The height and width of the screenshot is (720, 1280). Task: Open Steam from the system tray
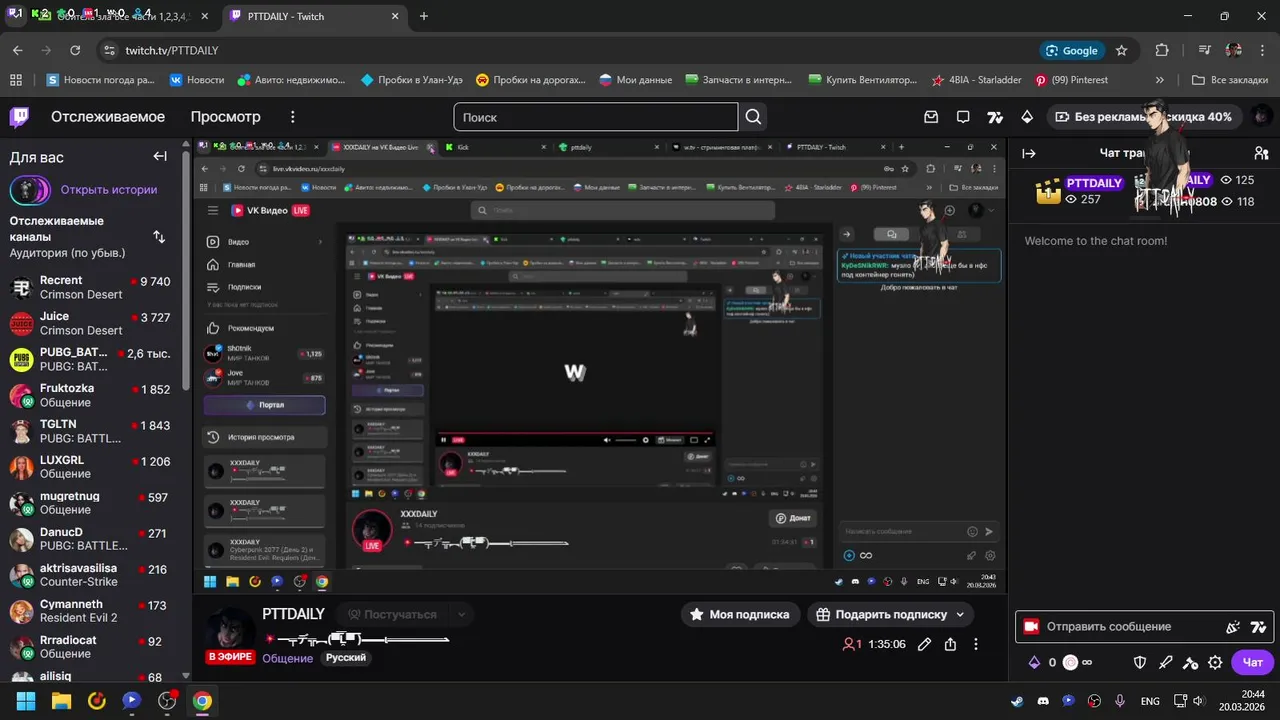pyautogui.click(x=1017, y=701)
